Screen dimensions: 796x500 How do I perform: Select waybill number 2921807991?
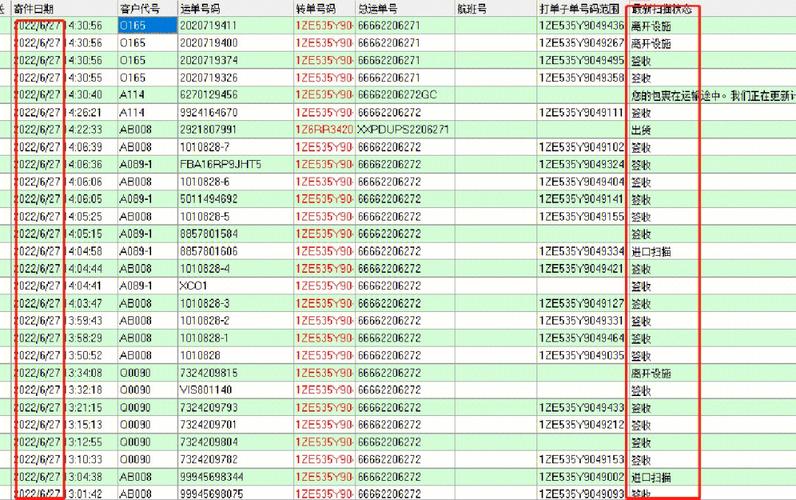coord(209,129)
